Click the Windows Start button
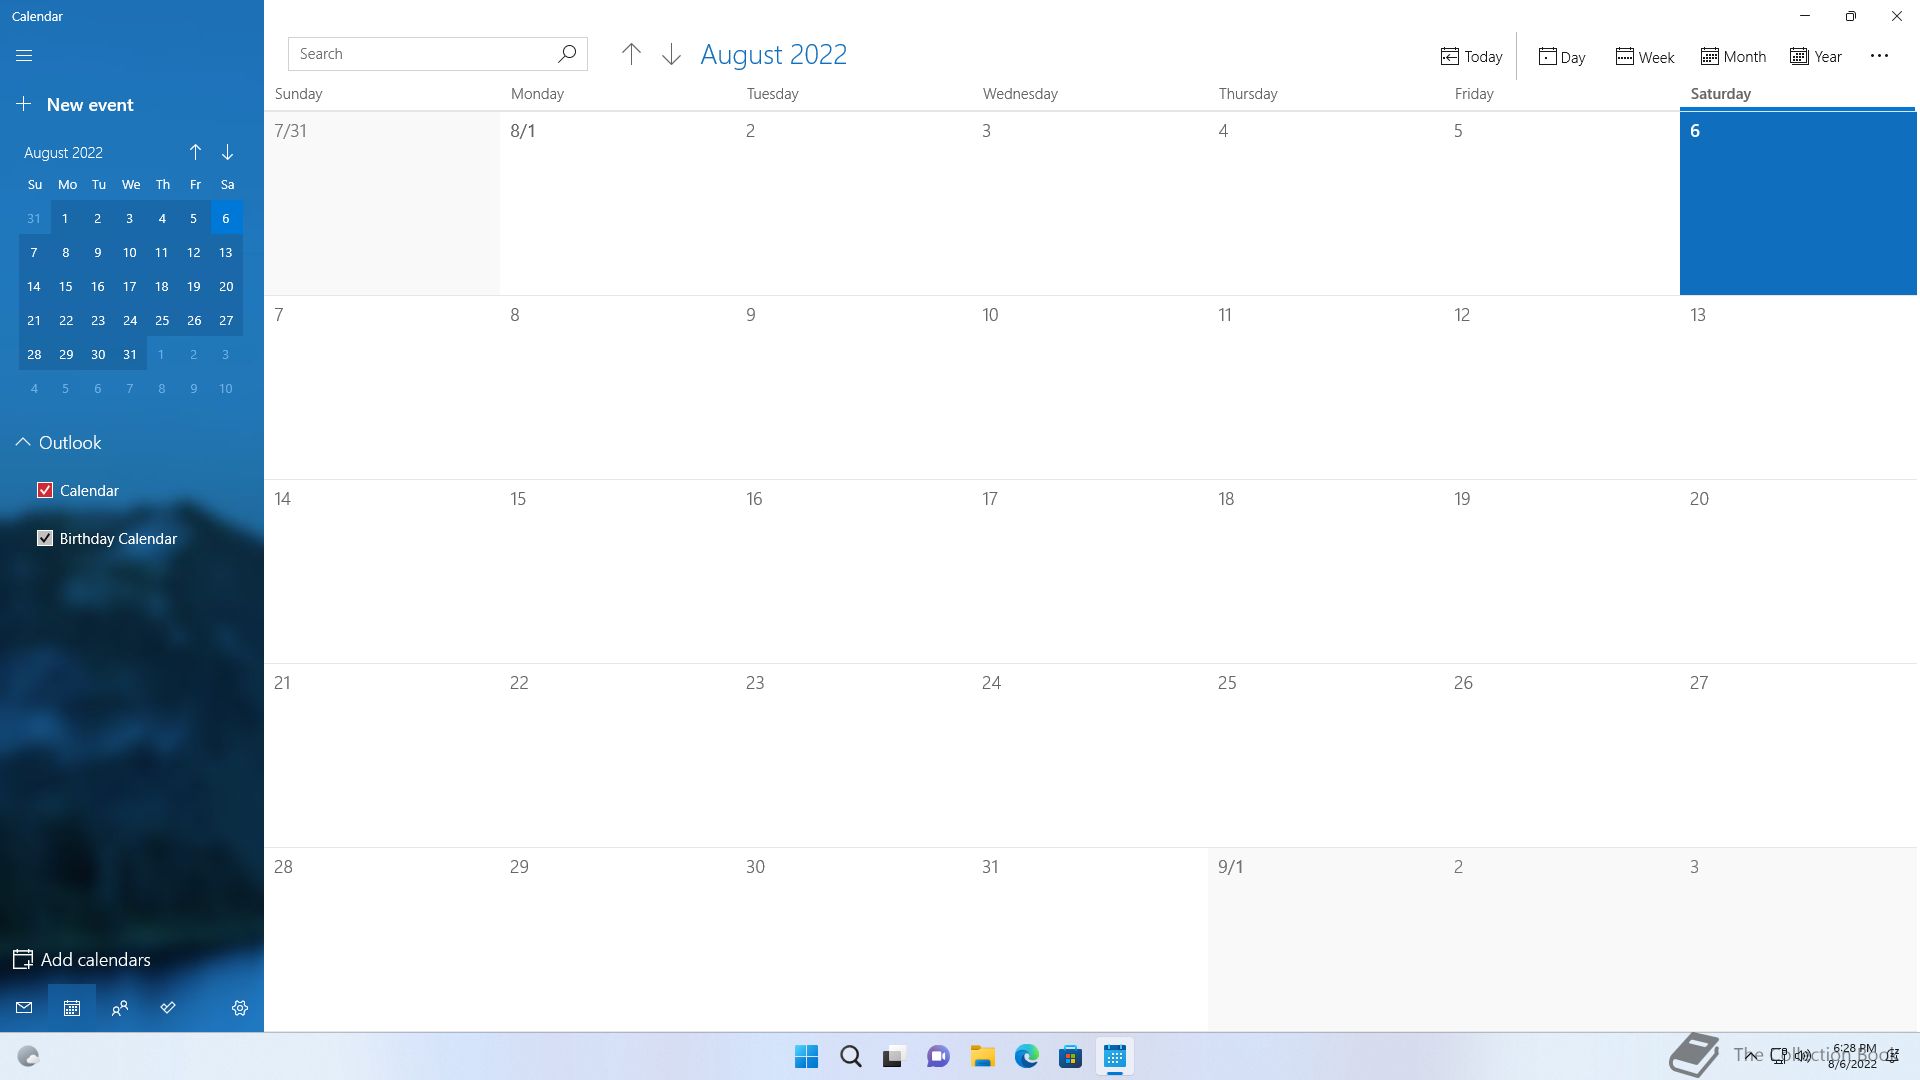This screenshot has height=1080, width=1920. pos(806,1057)
